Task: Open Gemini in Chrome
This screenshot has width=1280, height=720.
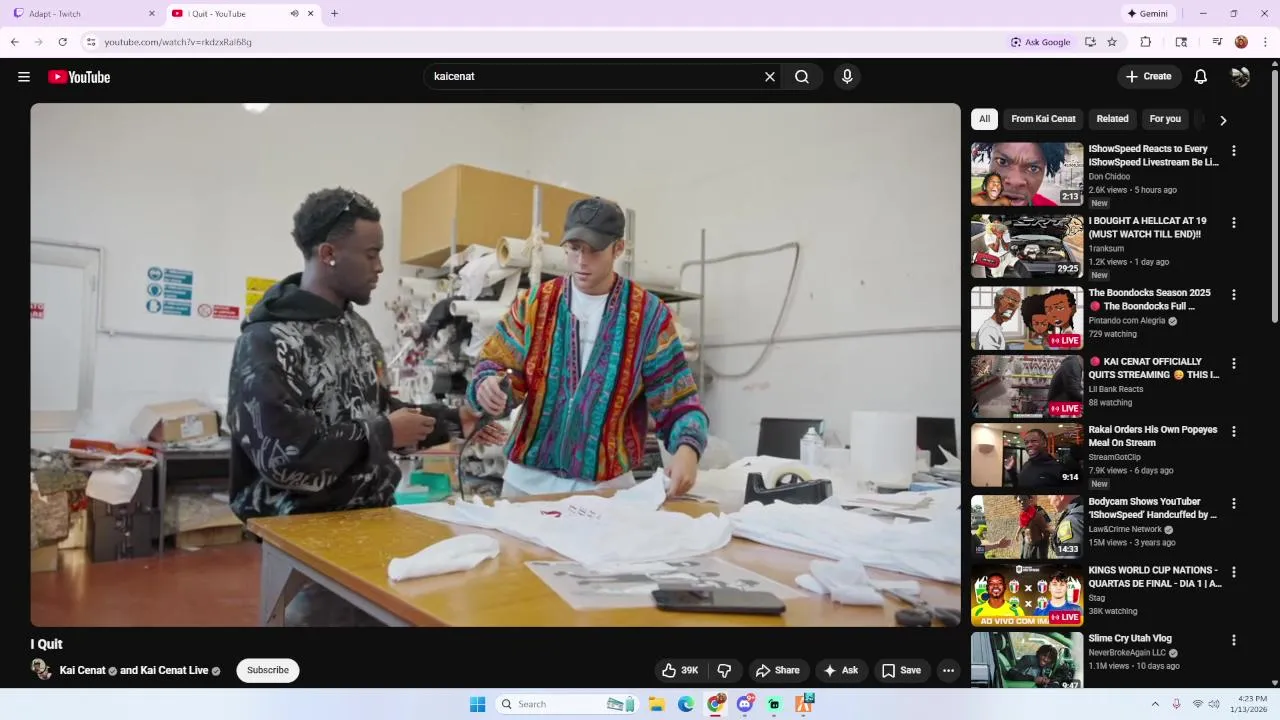Action: [1148, 14]
